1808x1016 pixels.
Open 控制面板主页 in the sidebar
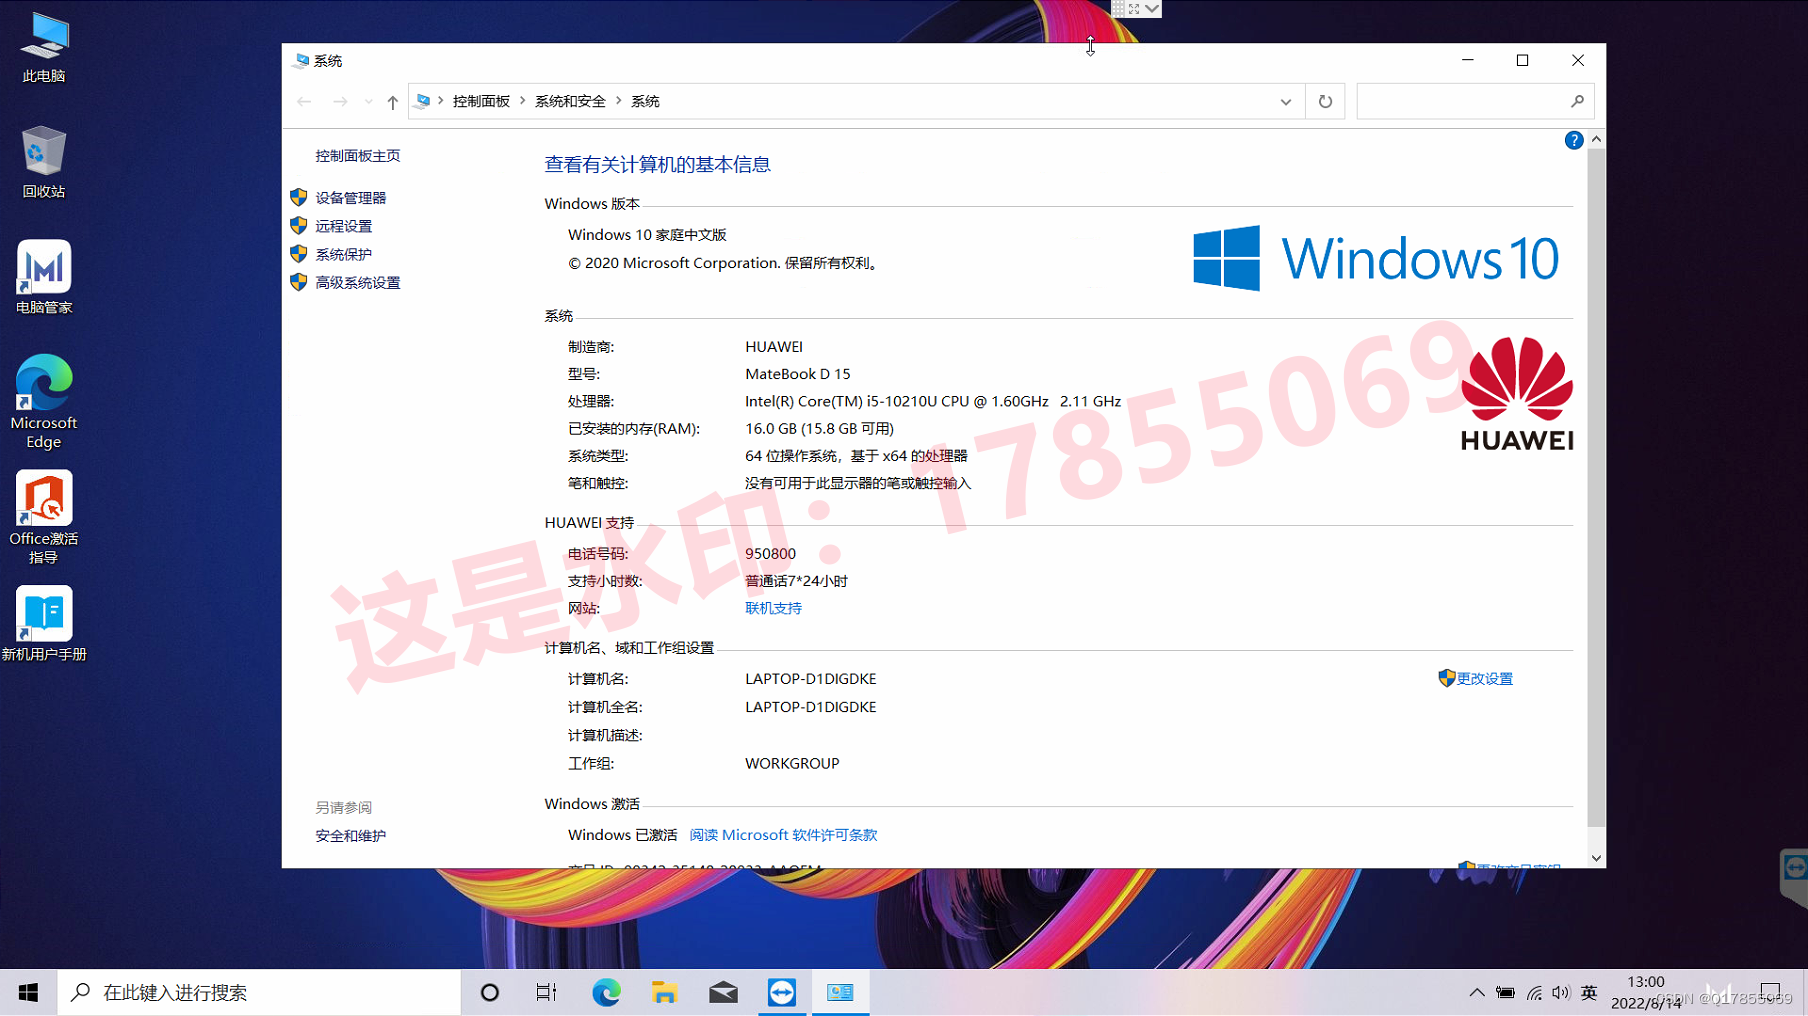tap(358, 156)
